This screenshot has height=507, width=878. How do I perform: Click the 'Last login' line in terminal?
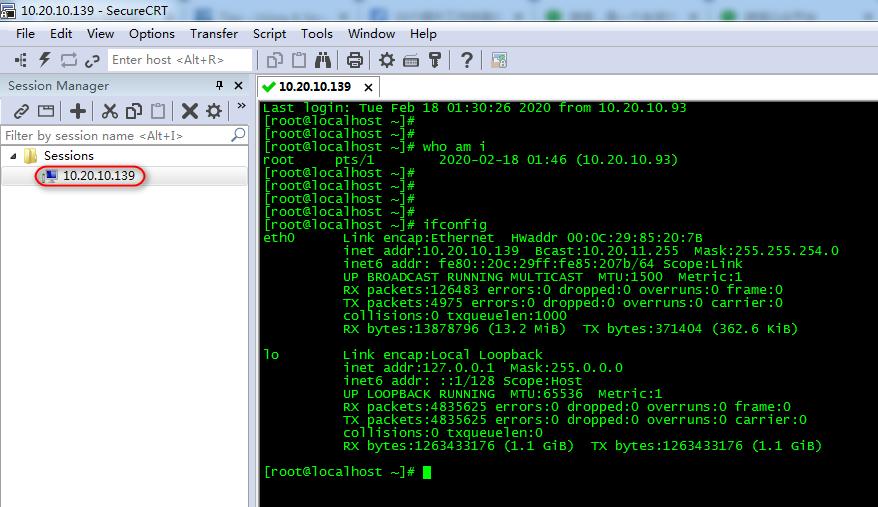pyautogui.click(x=475, y=108)
